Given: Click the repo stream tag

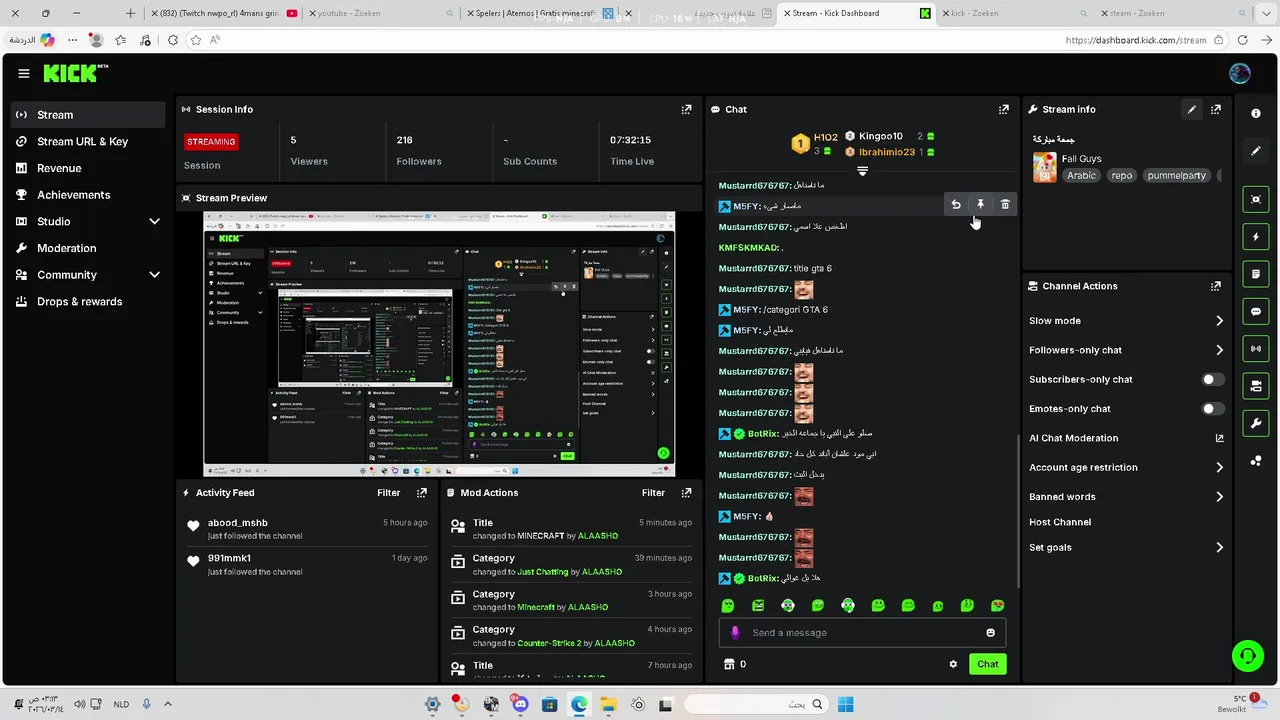Looking at the screenshot, I should point(1122,175).
